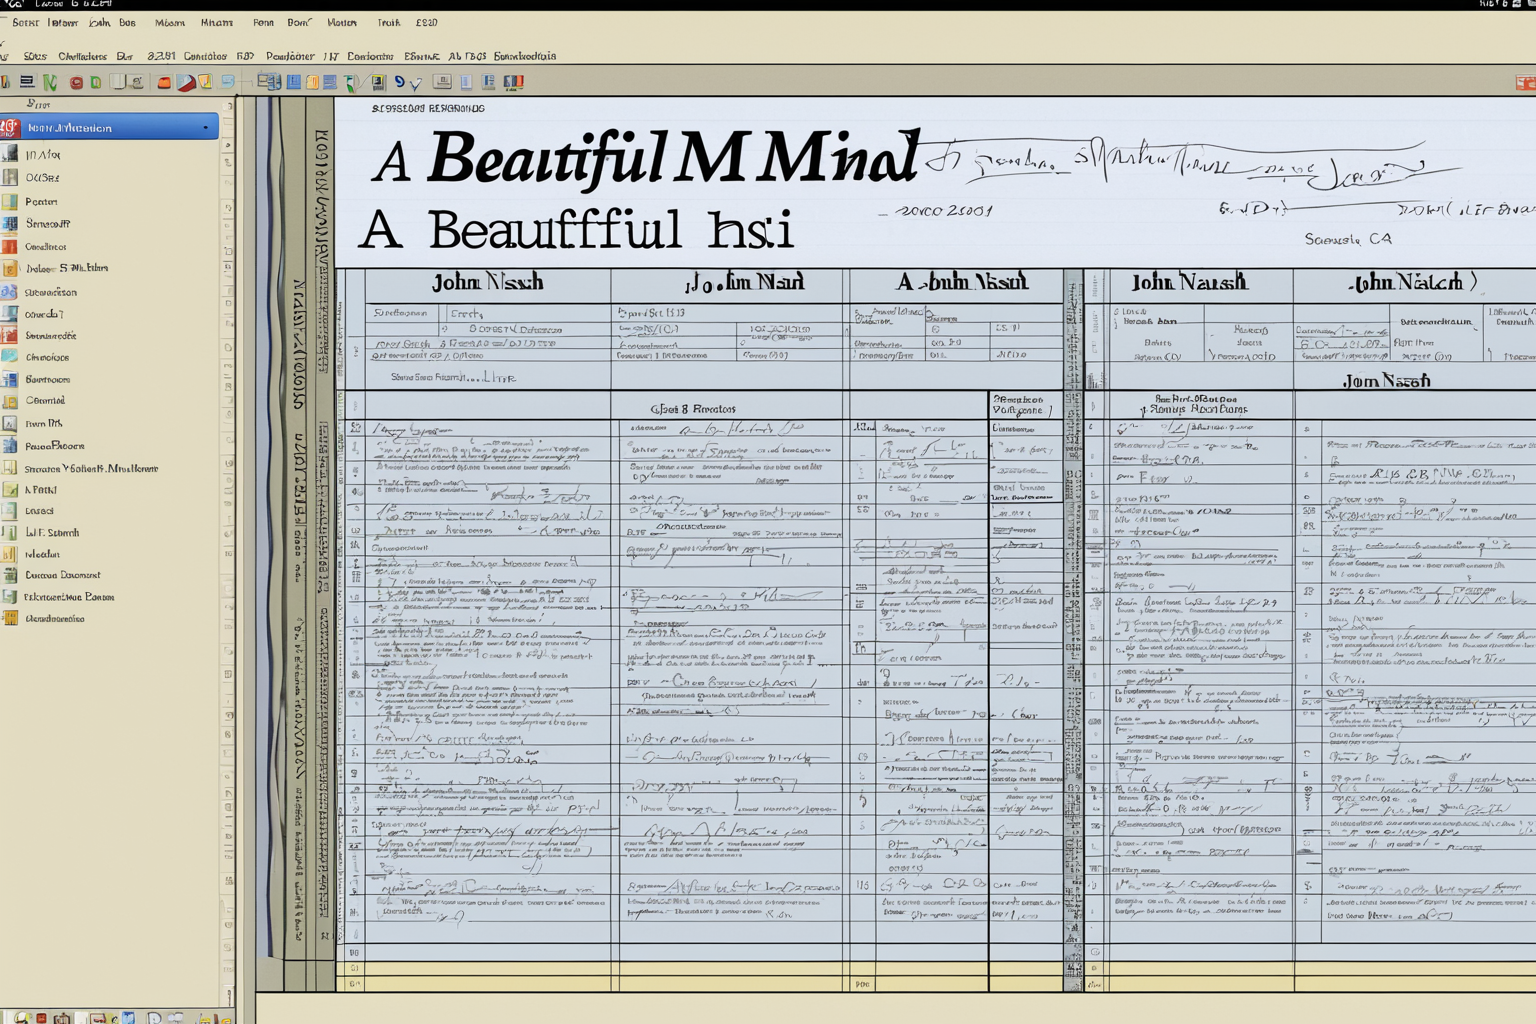The height and width of the screenshot is (1024, 1536).
Task: Click the red flag icon in top-right corner
Action: (1525, 83)
